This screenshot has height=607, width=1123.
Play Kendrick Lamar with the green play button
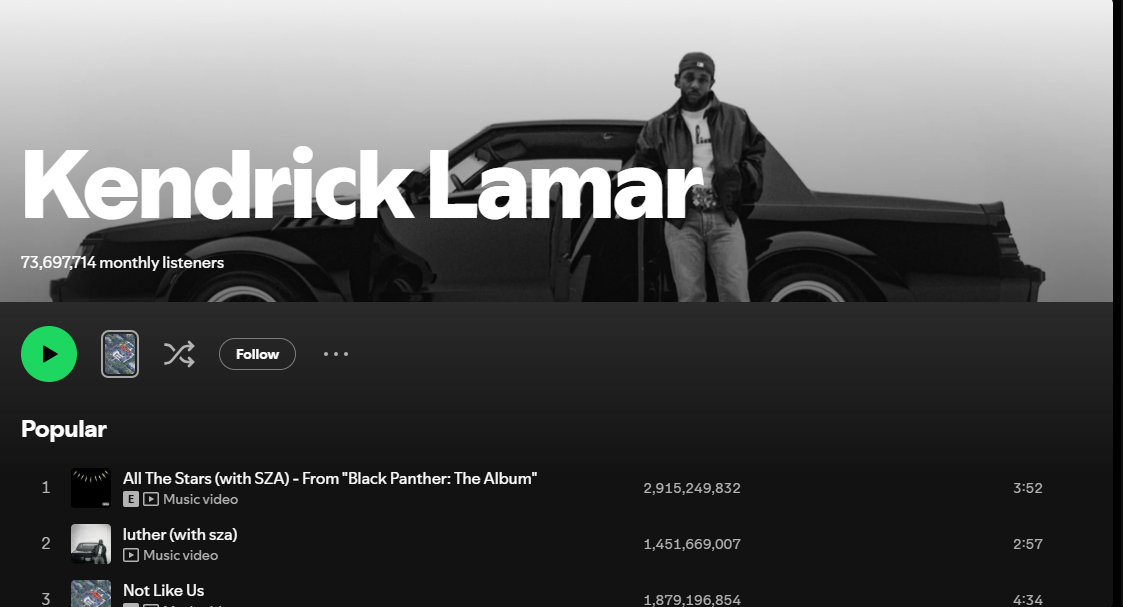[x=49, y=354]
